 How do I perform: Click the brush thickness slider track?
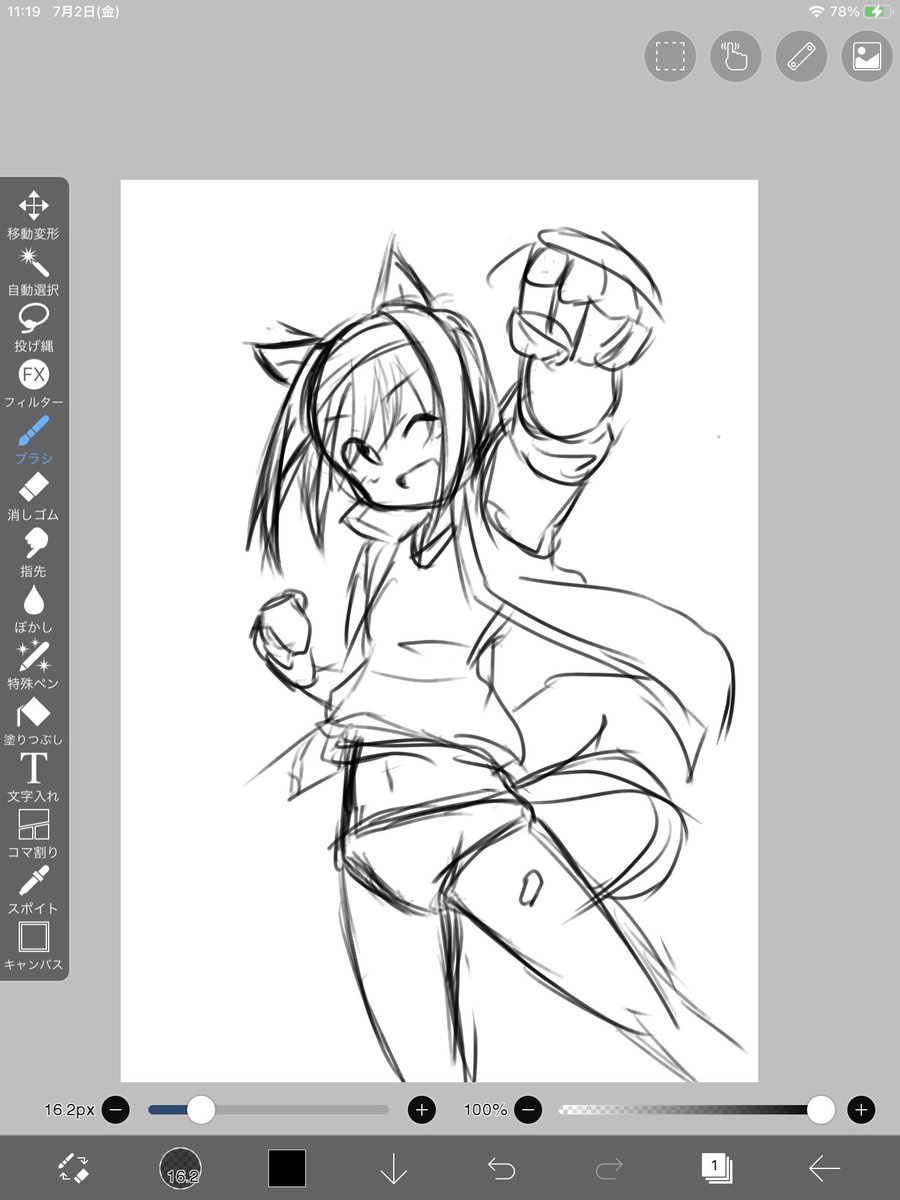click(x=268, y=1109)
